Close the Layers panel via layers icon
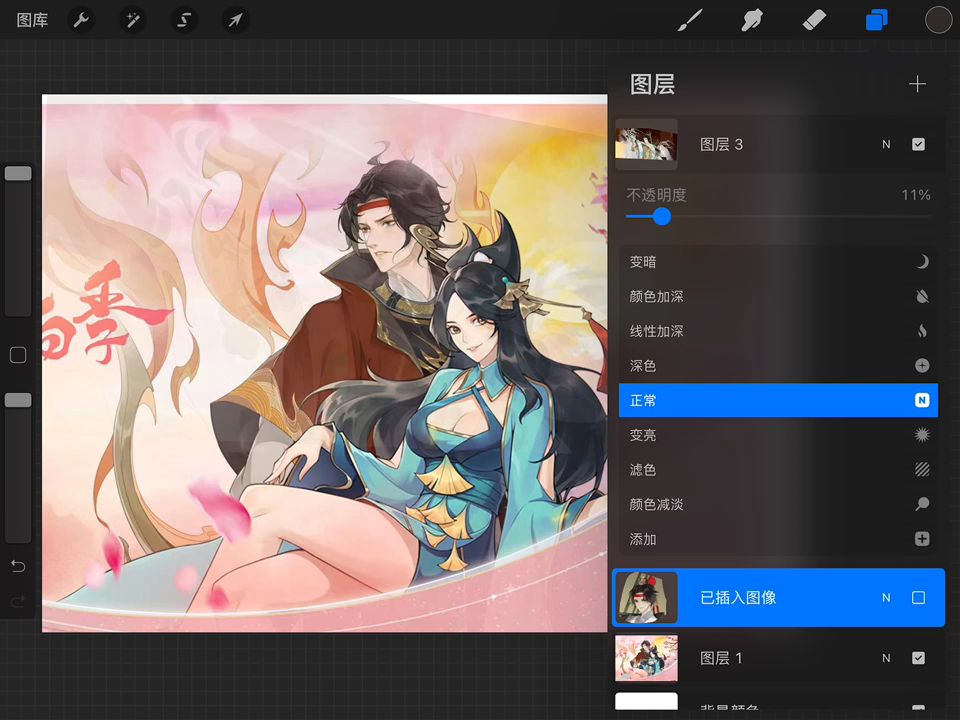The width and height of the screenshot is (960, 720). point(876,20)
